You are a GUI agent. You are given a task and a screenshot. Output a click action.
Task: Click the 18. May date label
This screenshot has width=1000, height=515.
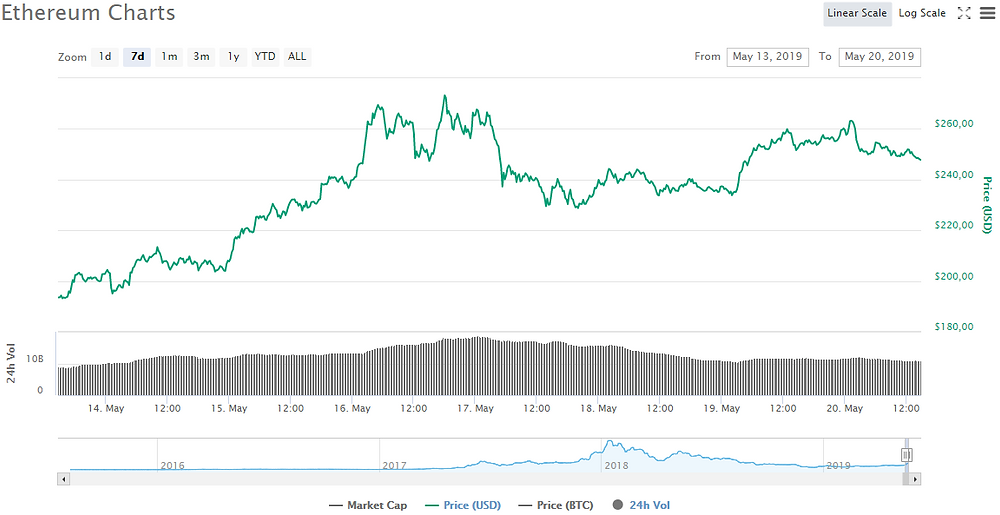tap(598, 409)
